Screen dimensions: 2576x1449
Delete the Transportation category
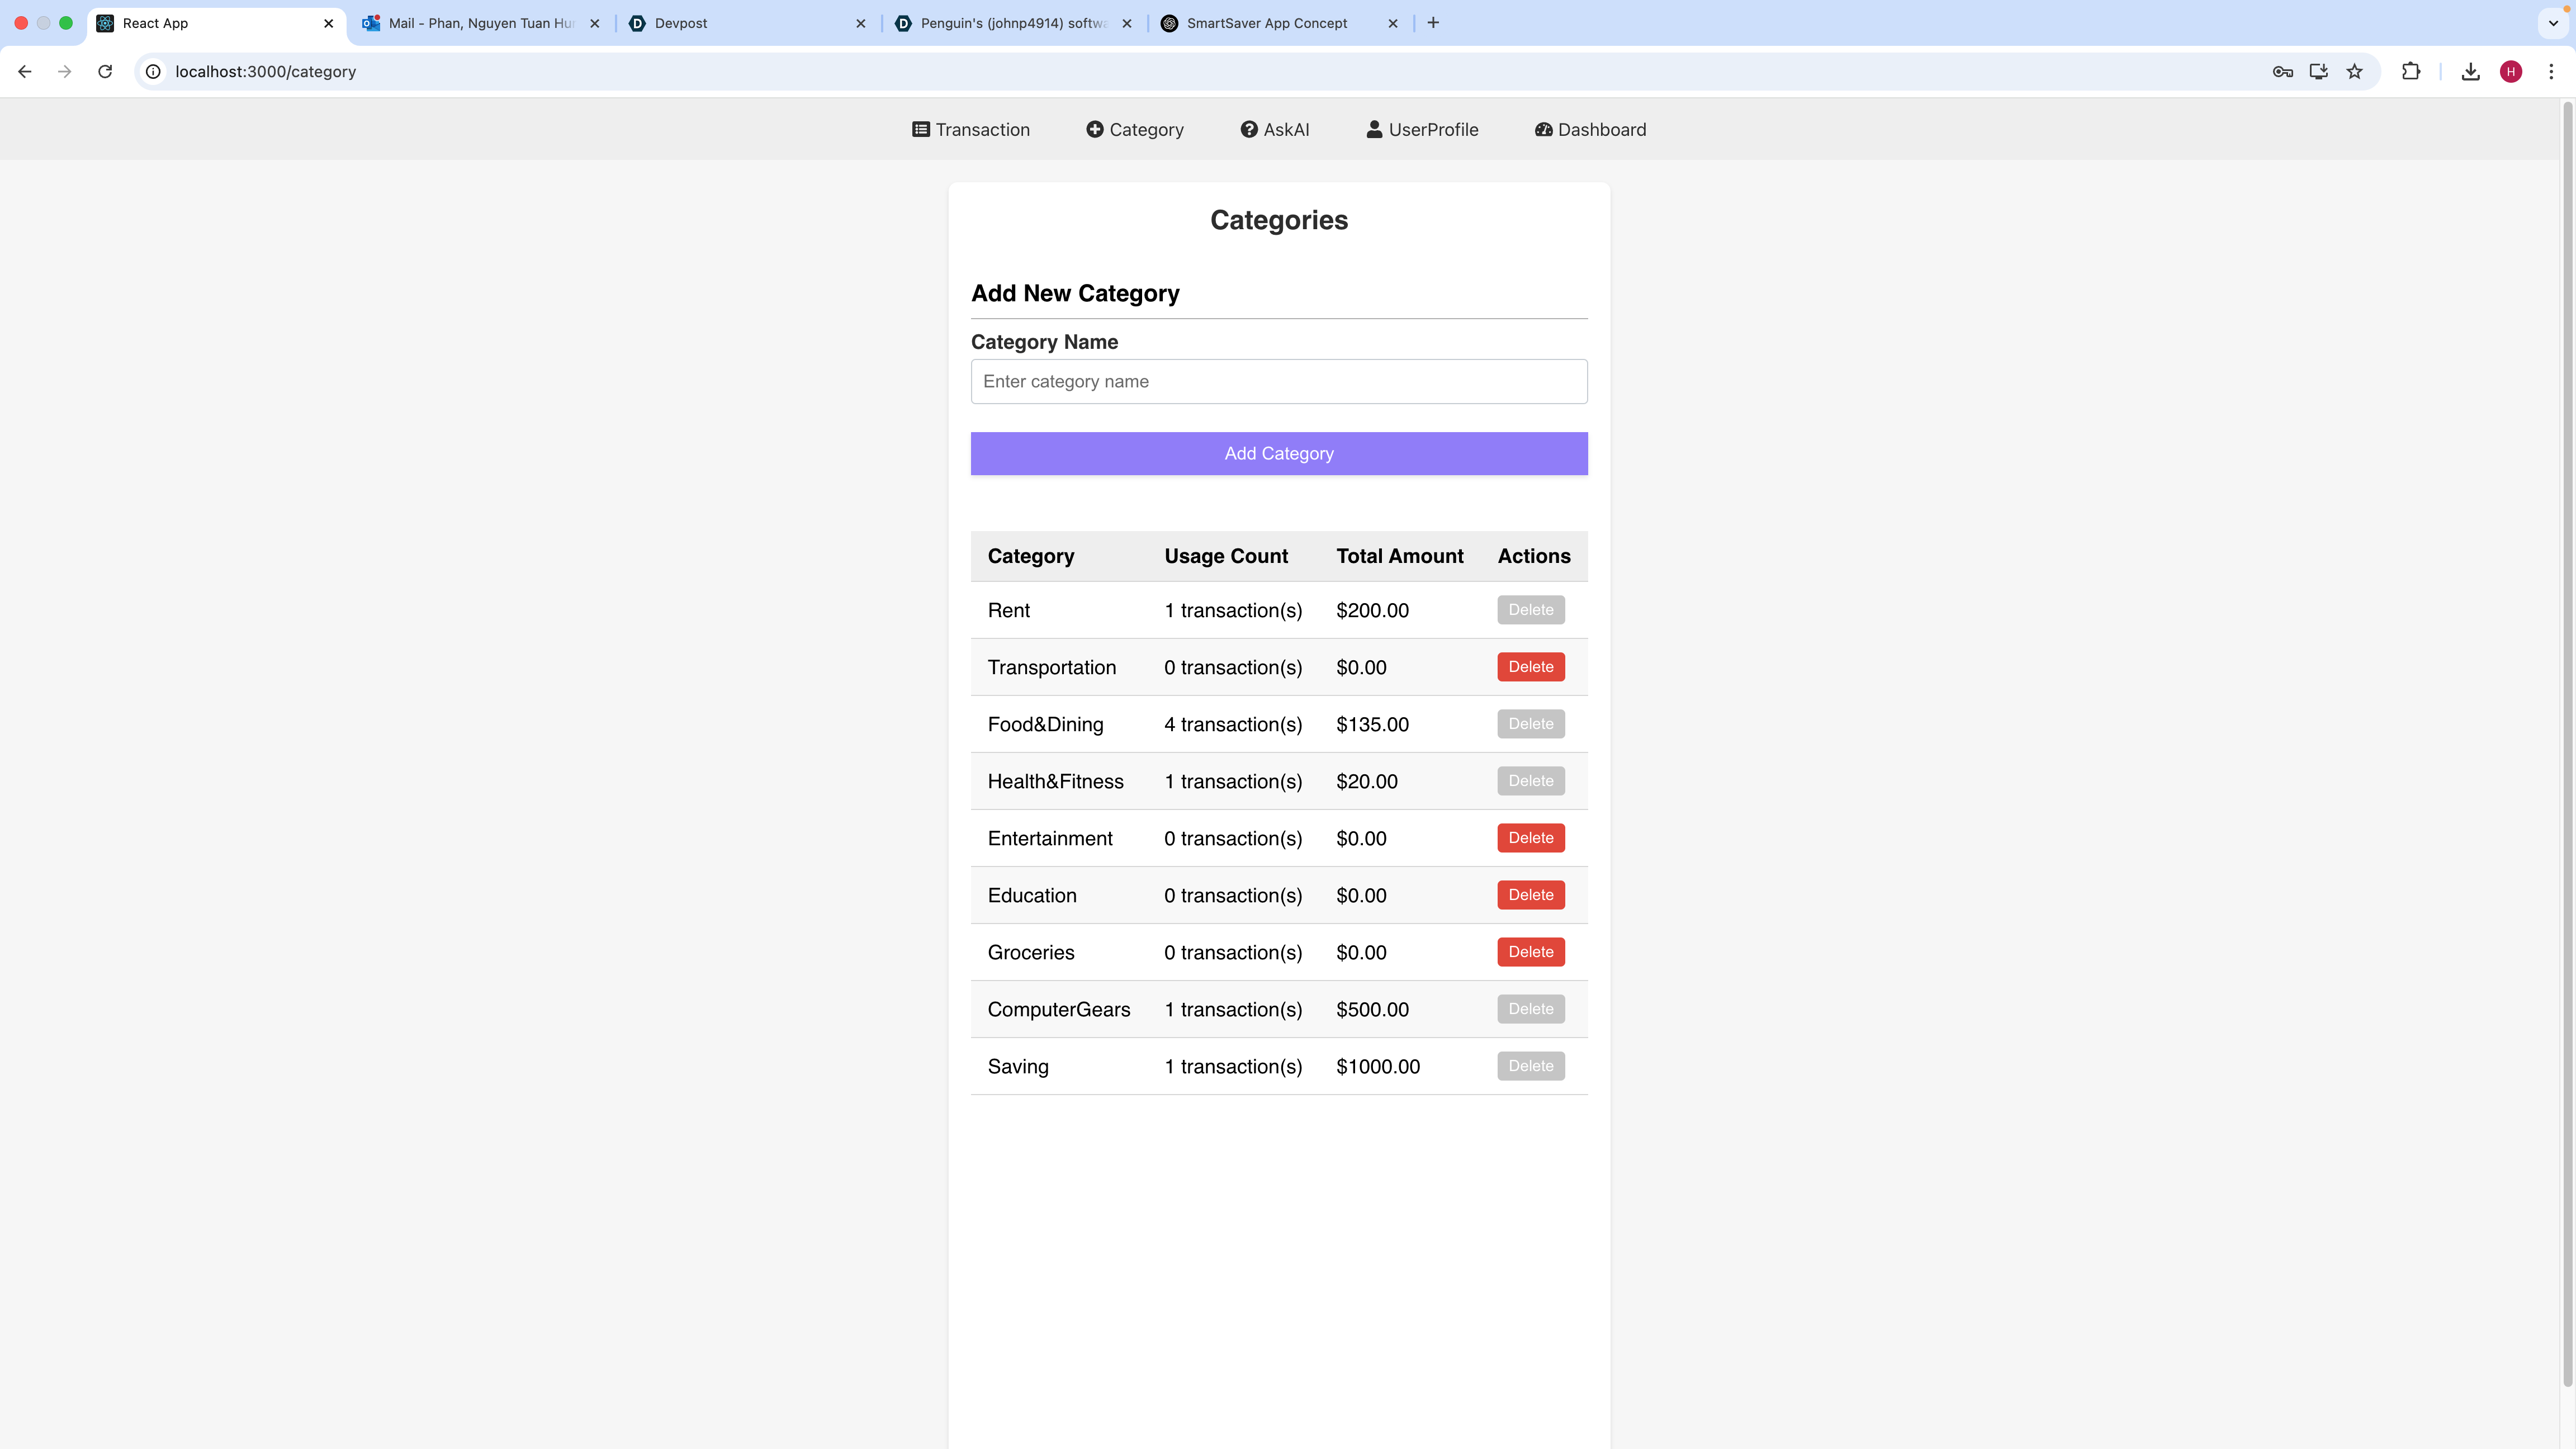[x=1530, y=667]
